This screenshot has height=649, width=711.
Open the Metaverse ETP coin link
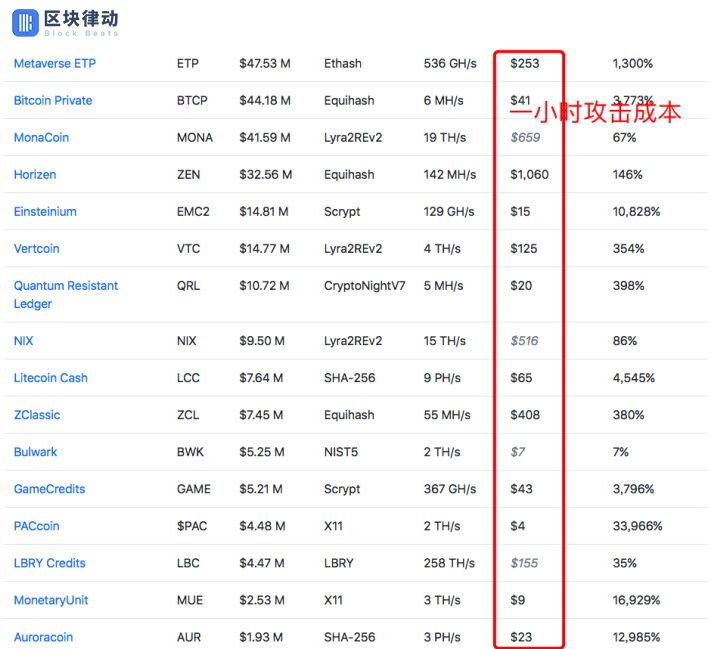click(x=55, y=63)
